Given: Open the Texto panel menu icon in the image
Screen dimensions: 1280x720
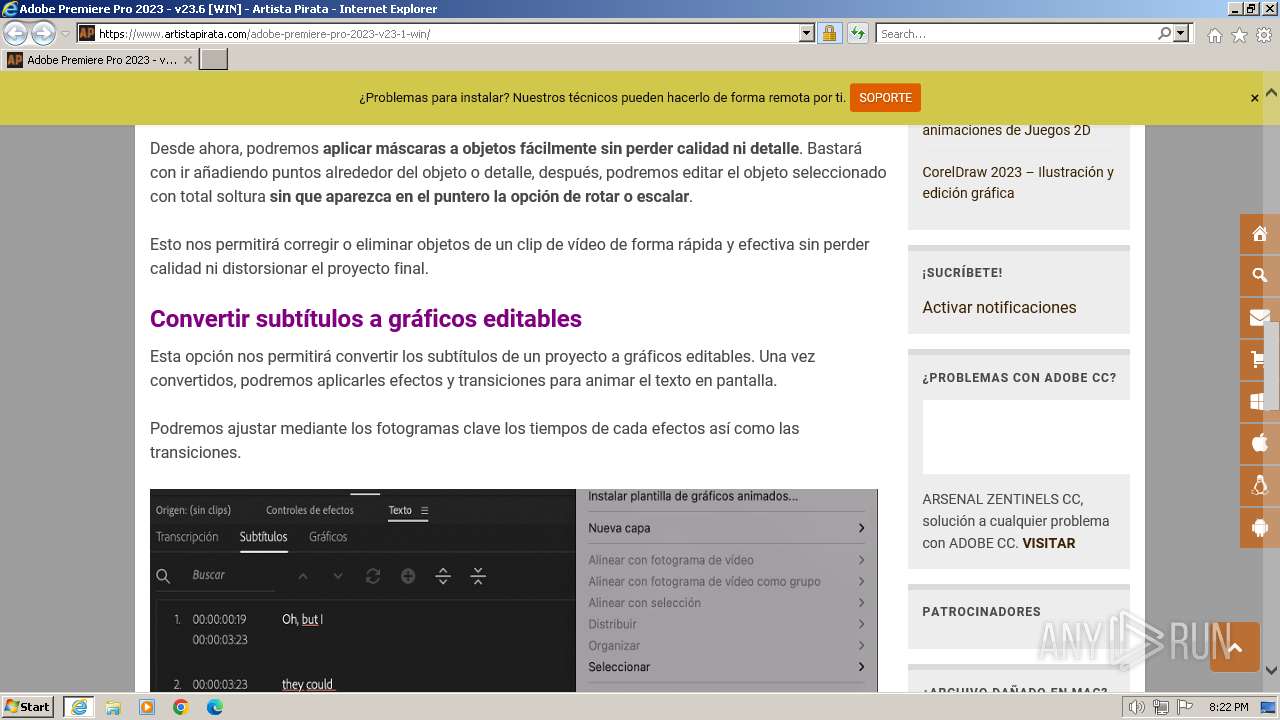Looking at the screenshot, I should [424, 510].
